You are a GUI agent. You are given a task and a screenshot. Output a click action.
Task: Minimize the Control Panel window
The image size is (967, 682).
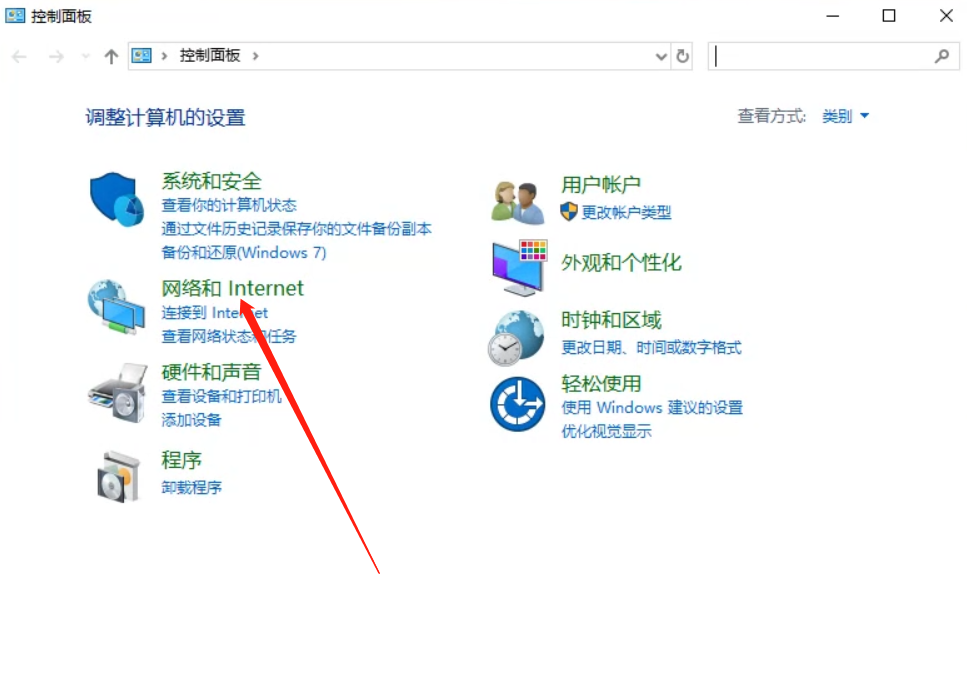pos(833,15)
